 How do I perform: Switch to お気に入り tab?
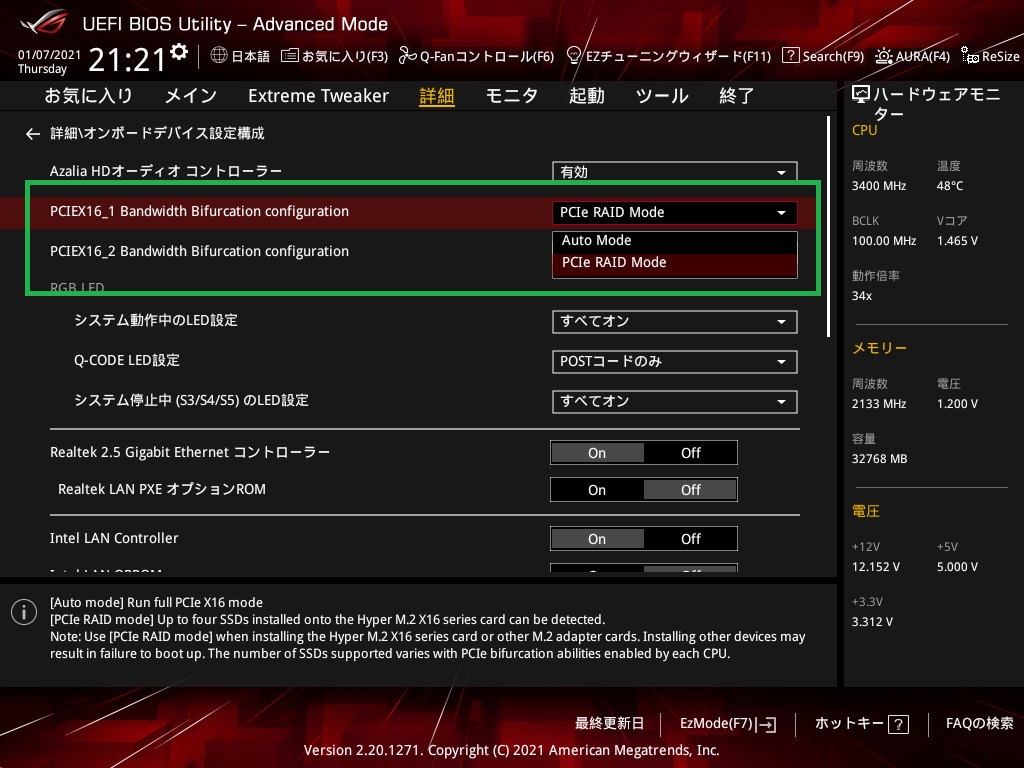(88, 96)
